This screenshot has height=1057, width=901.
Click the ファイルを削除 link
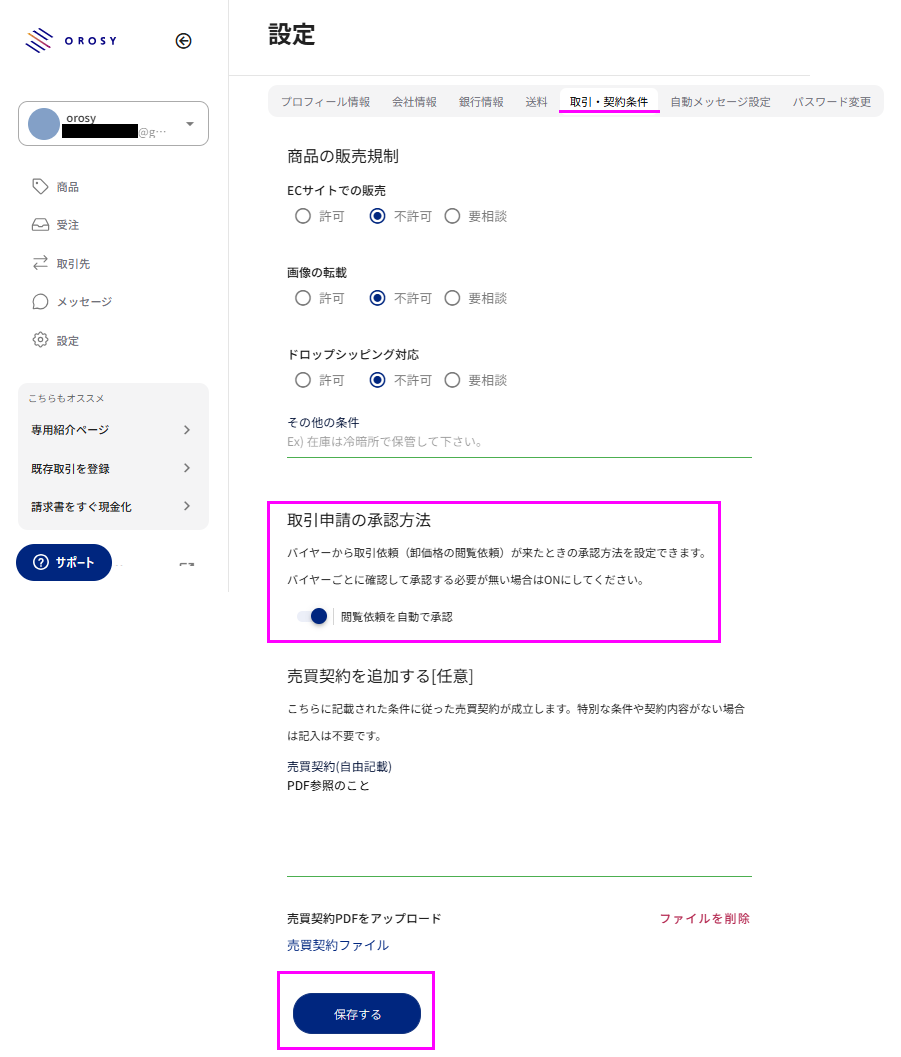(x=704, y=918)
